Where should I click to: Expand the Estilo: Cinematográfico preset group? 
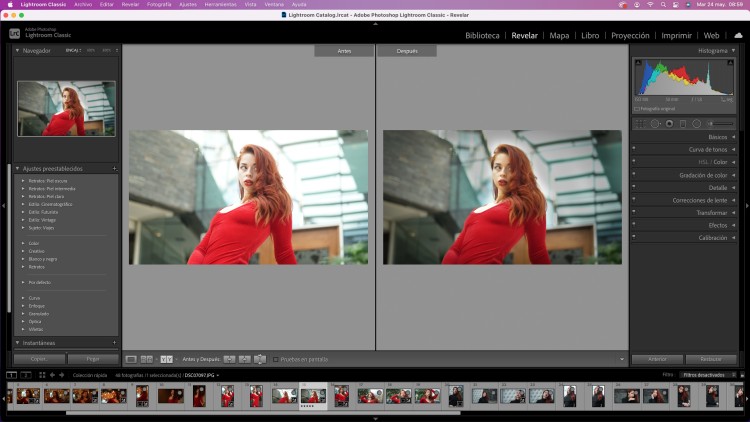[x=23, y=204]
